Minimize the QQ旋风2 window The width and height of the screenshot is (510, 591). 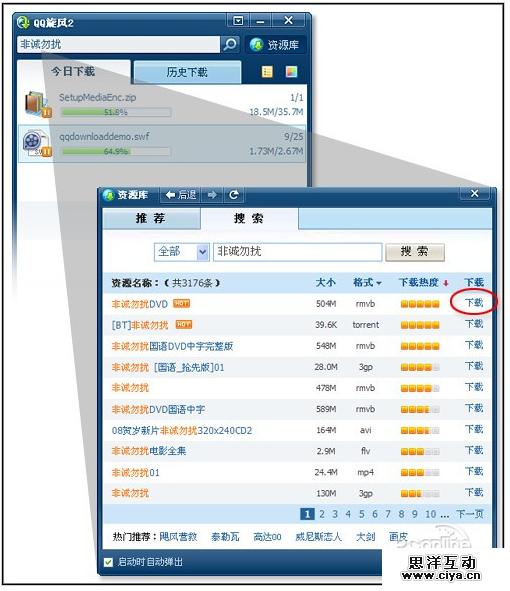tap(260, 21)
